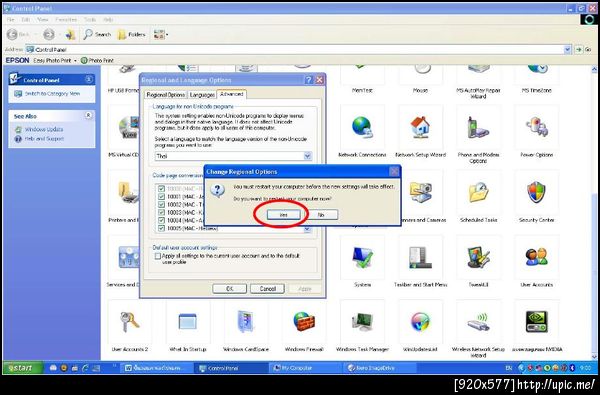600x395 pixels.
Task: Click the Search toolbar button
Action: click(97, 34)
